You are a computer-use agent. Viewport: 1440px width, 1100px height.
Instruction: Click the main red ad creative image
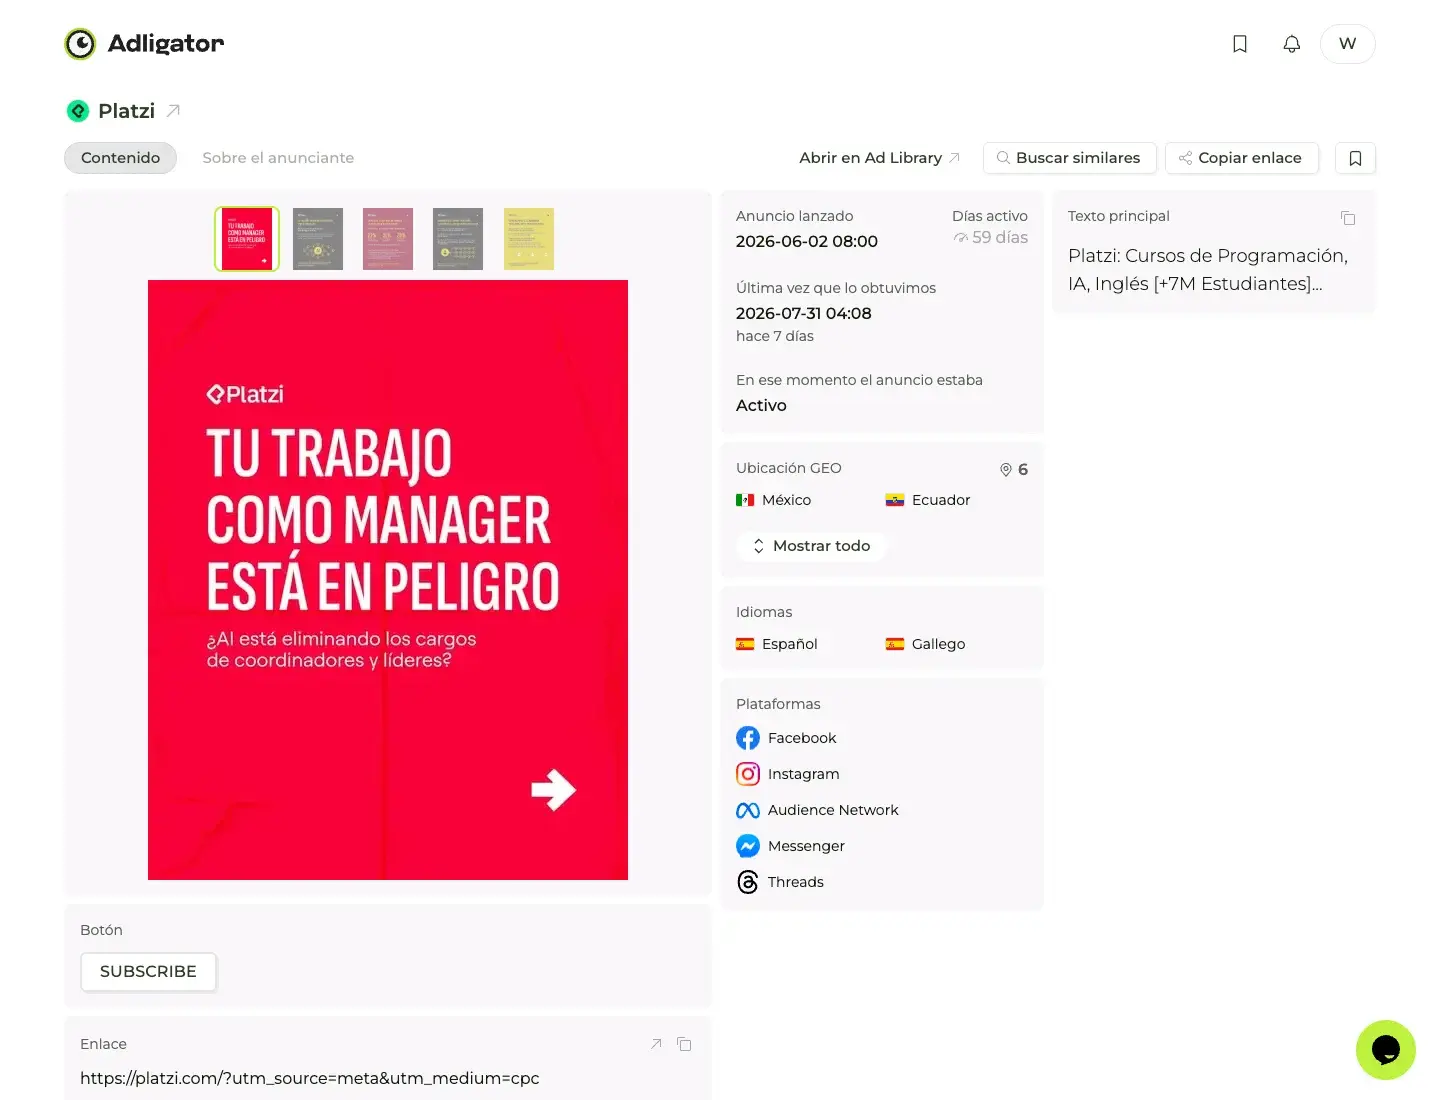[x=388, y=580]
